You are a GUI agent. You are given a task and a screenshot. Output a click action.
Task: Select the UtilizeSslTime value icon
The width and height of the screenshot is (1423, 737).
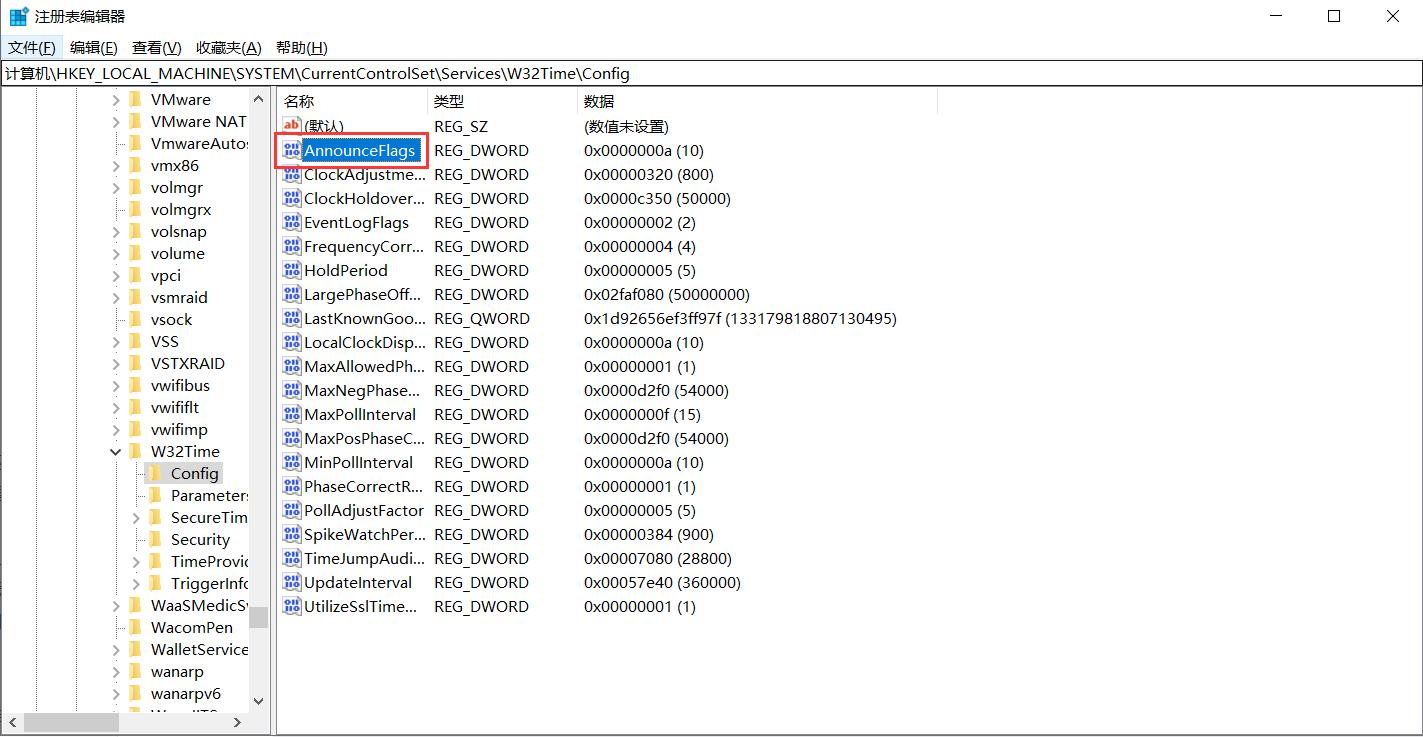coord(293,606)
